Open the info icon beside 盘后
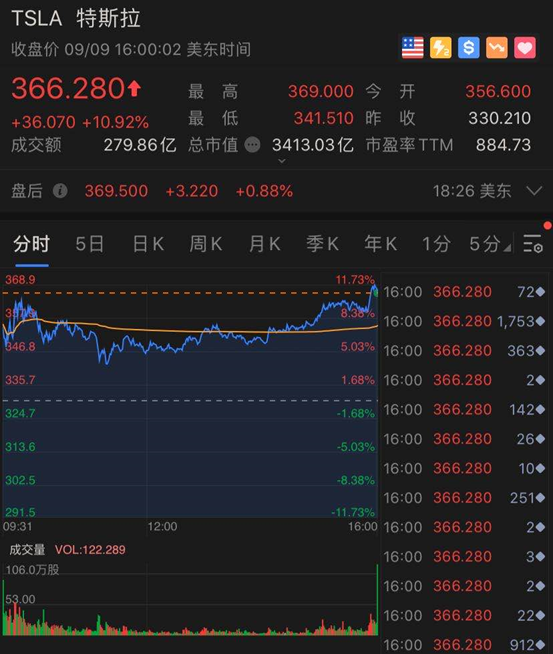 coord(60,191)
